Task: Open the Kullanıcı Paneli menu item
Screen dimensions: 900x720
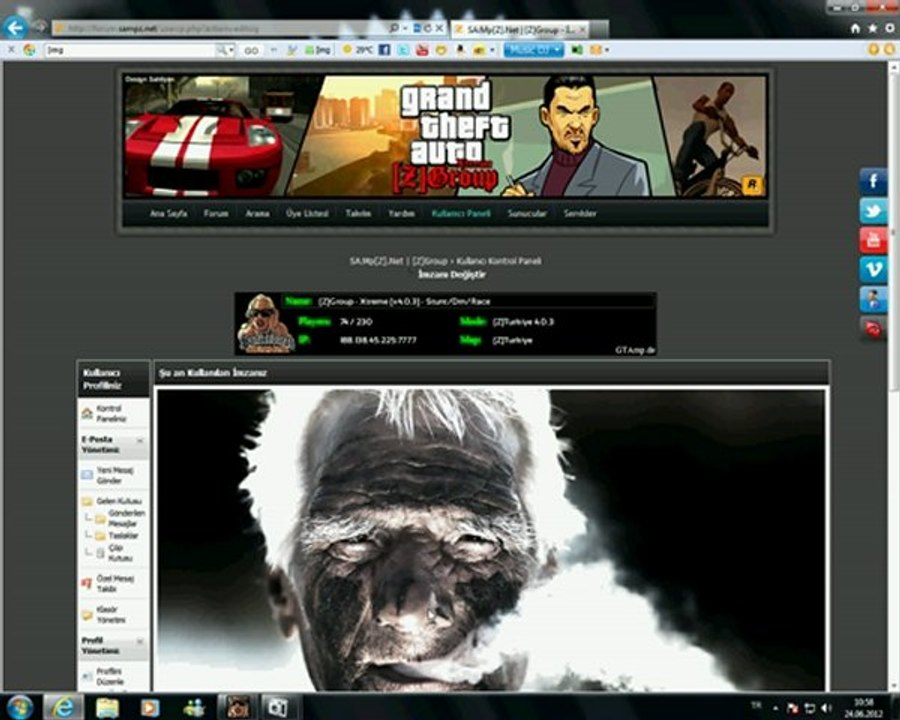Action: [461, 214]
